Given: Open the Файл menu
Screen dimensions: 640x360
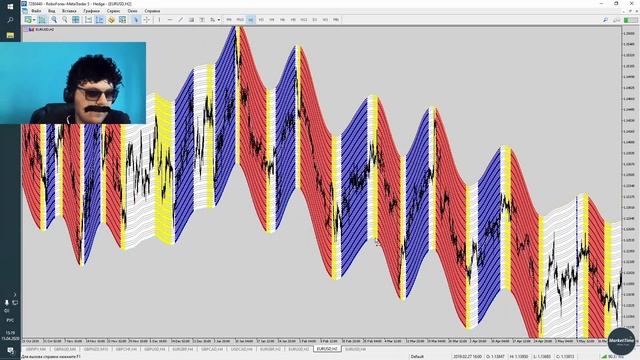Looking at the screenshot, I should coord(36,11).
